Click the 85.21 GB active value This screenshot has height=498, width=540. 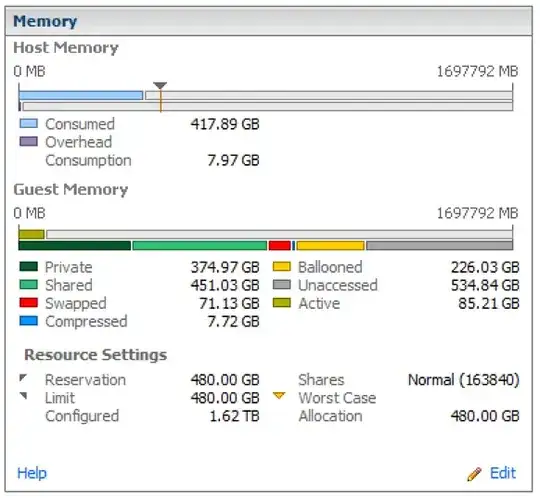coord(489,303)
